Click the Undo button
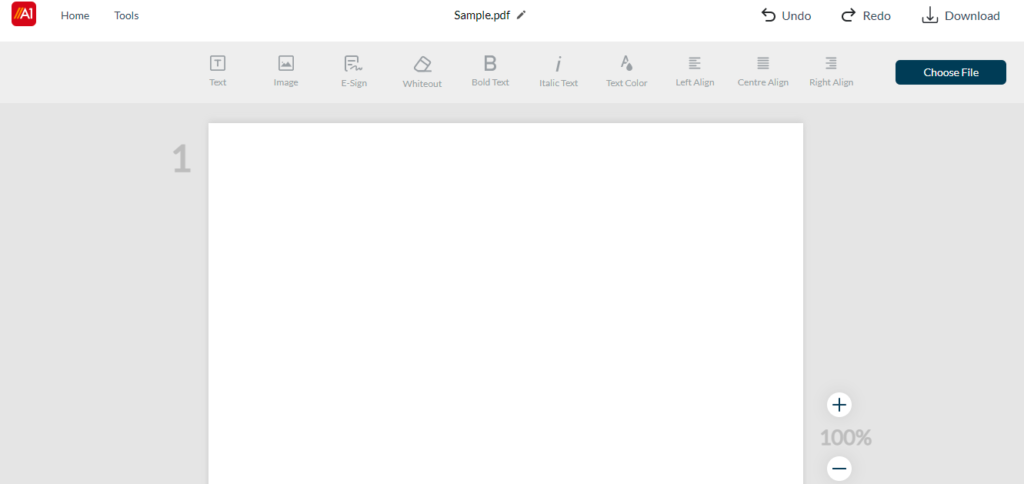 [x=785, y=15]
